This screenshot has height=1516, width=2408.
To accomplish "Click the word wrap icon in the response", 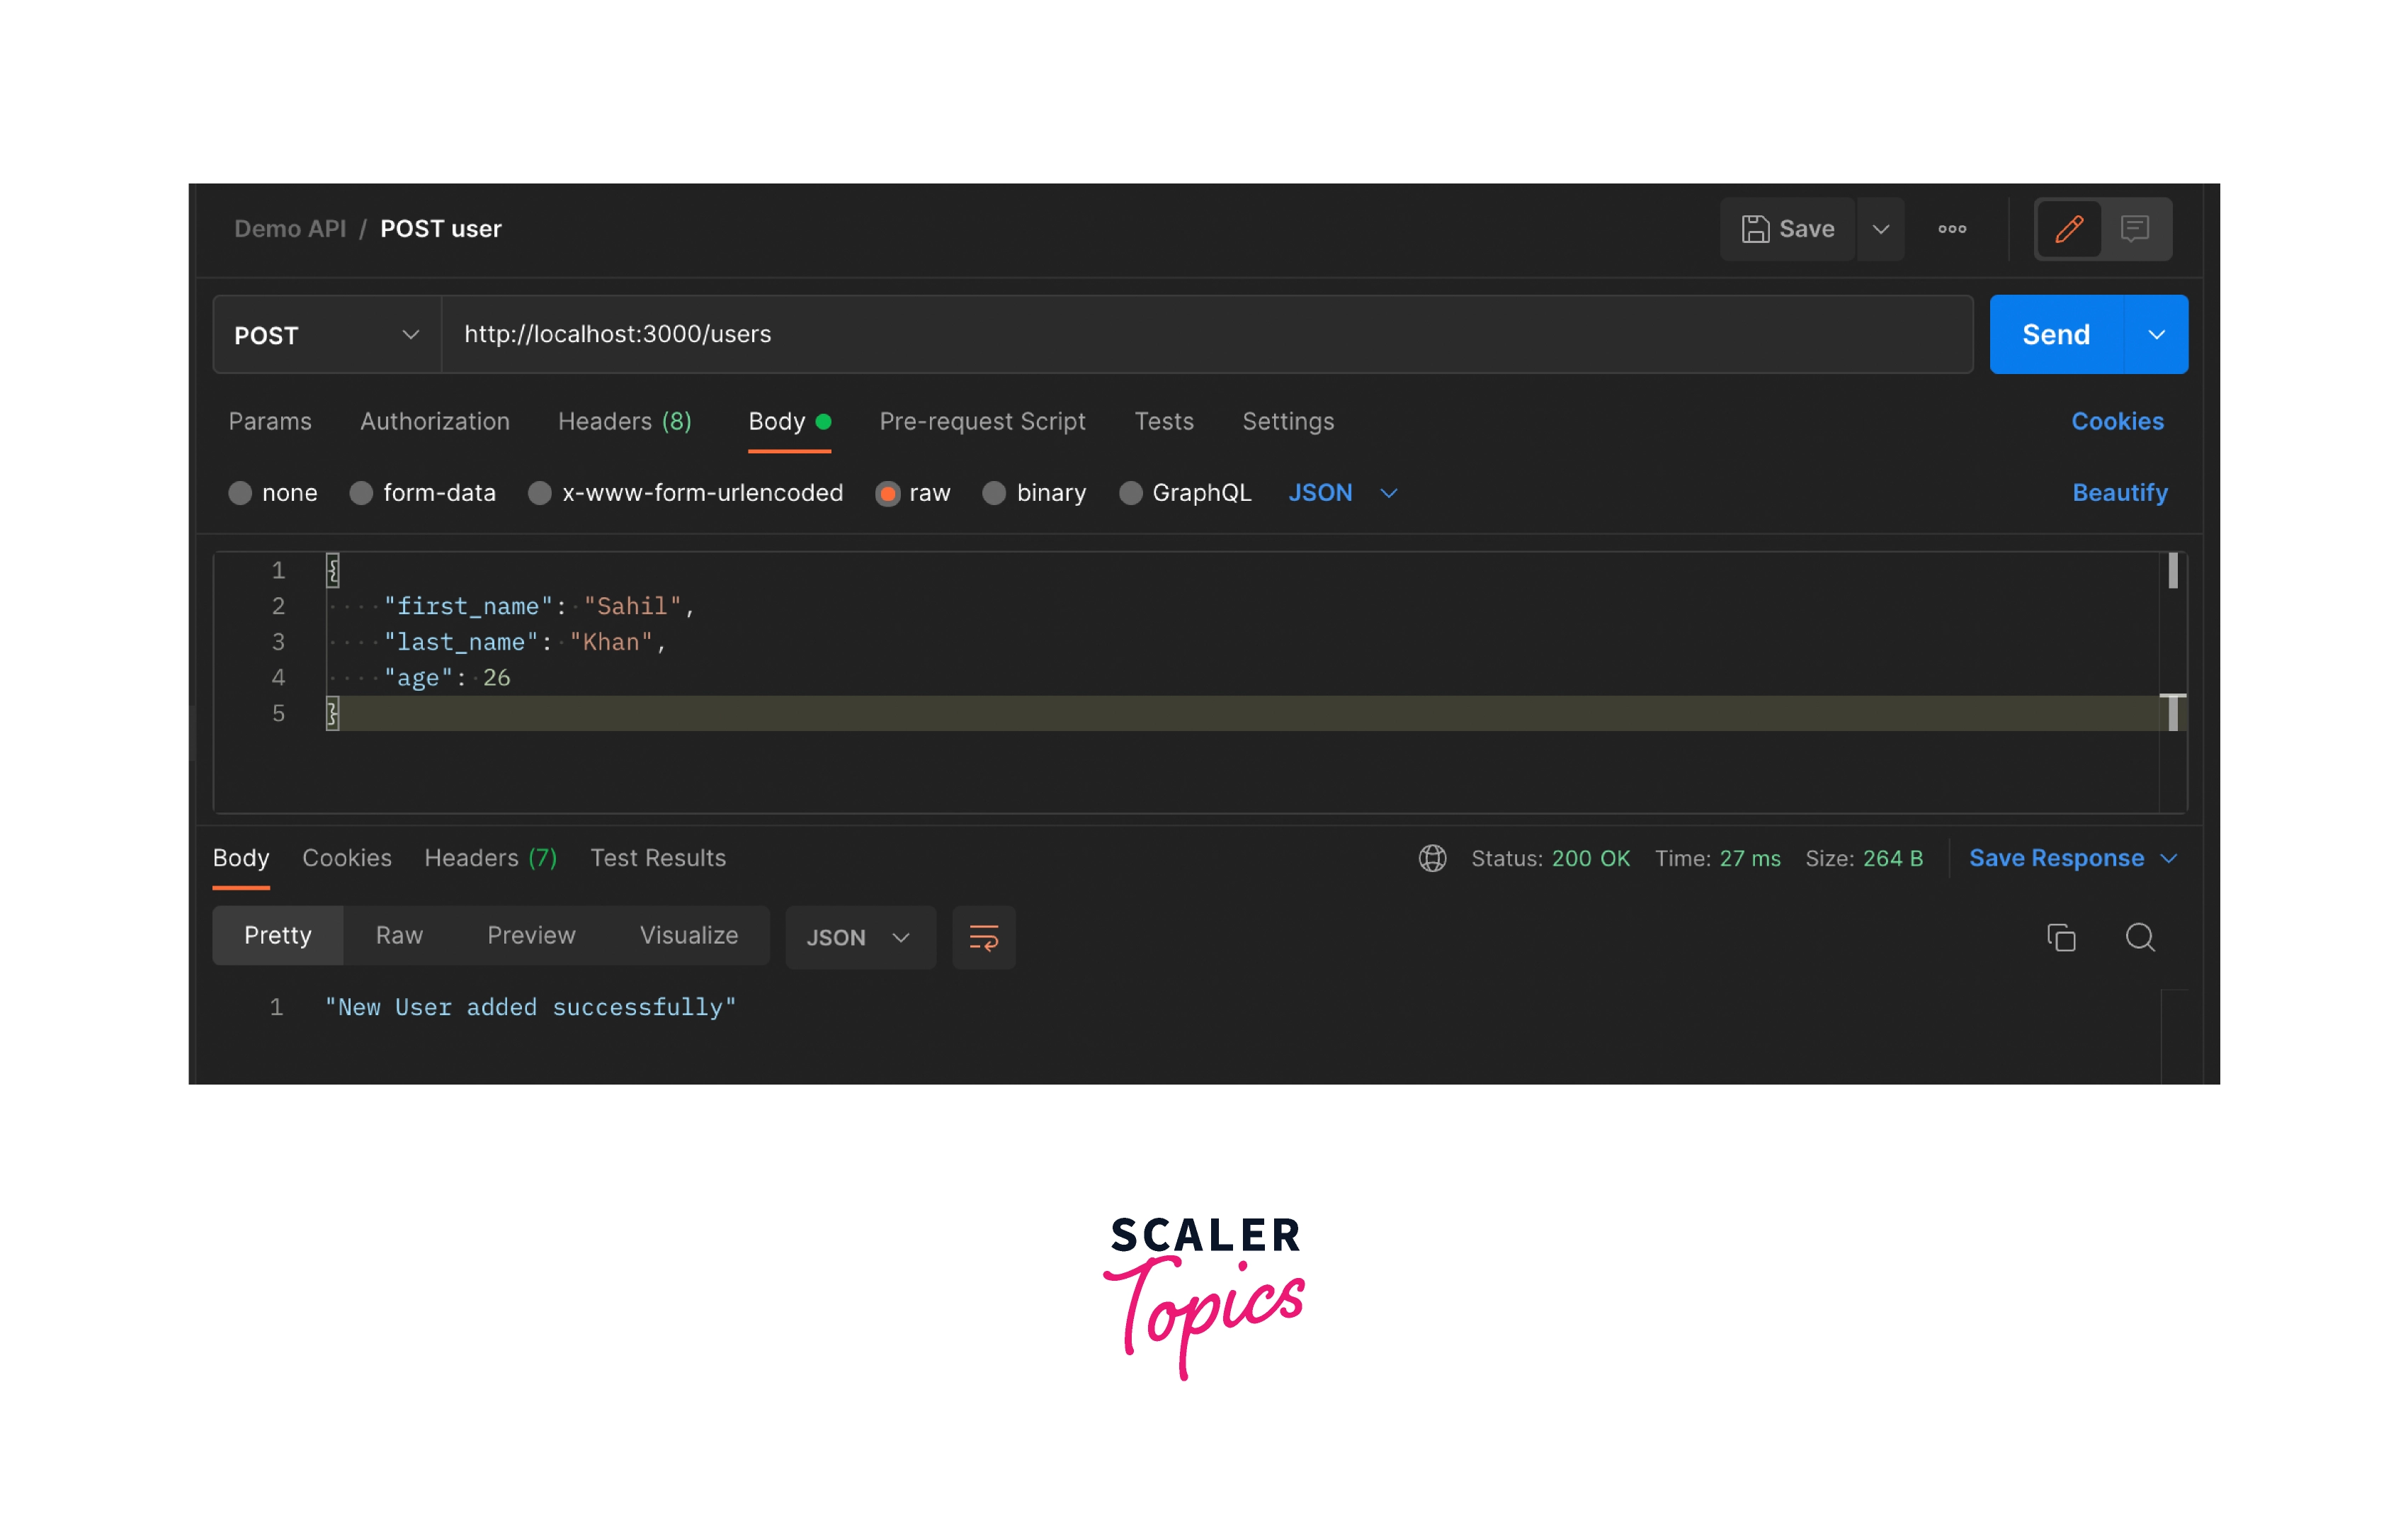I will [983, 937].
